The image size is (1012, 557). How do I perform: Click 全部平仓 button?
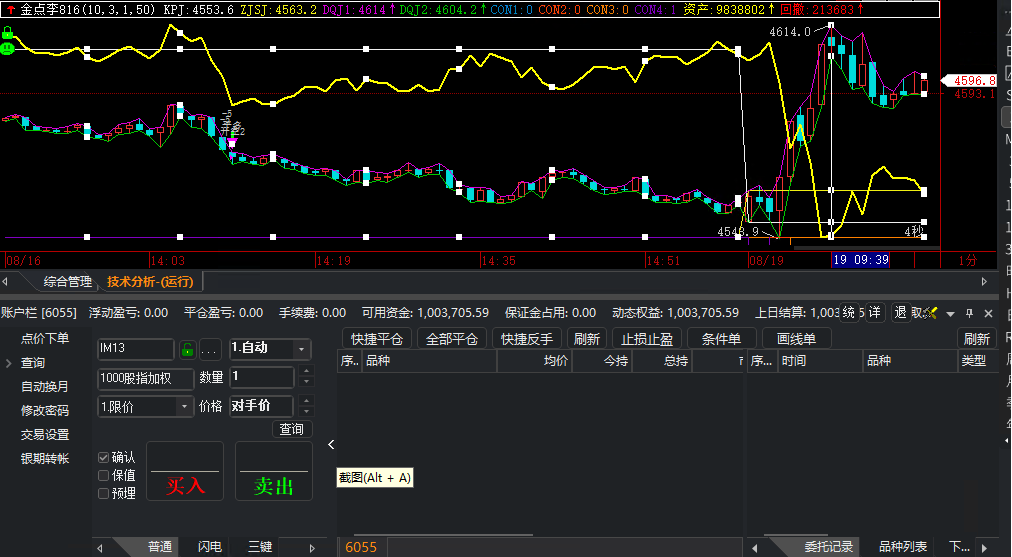point(452,339)
